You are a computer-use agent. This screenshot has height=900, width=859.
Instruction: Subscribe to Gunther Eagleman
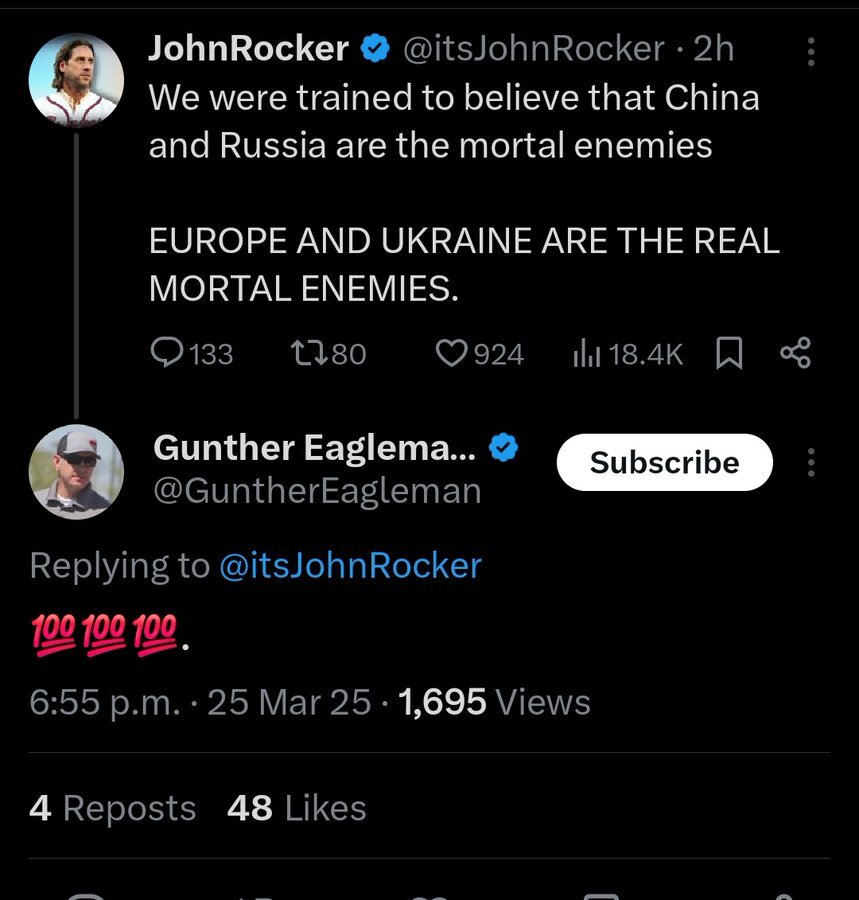tap(664, 462)
